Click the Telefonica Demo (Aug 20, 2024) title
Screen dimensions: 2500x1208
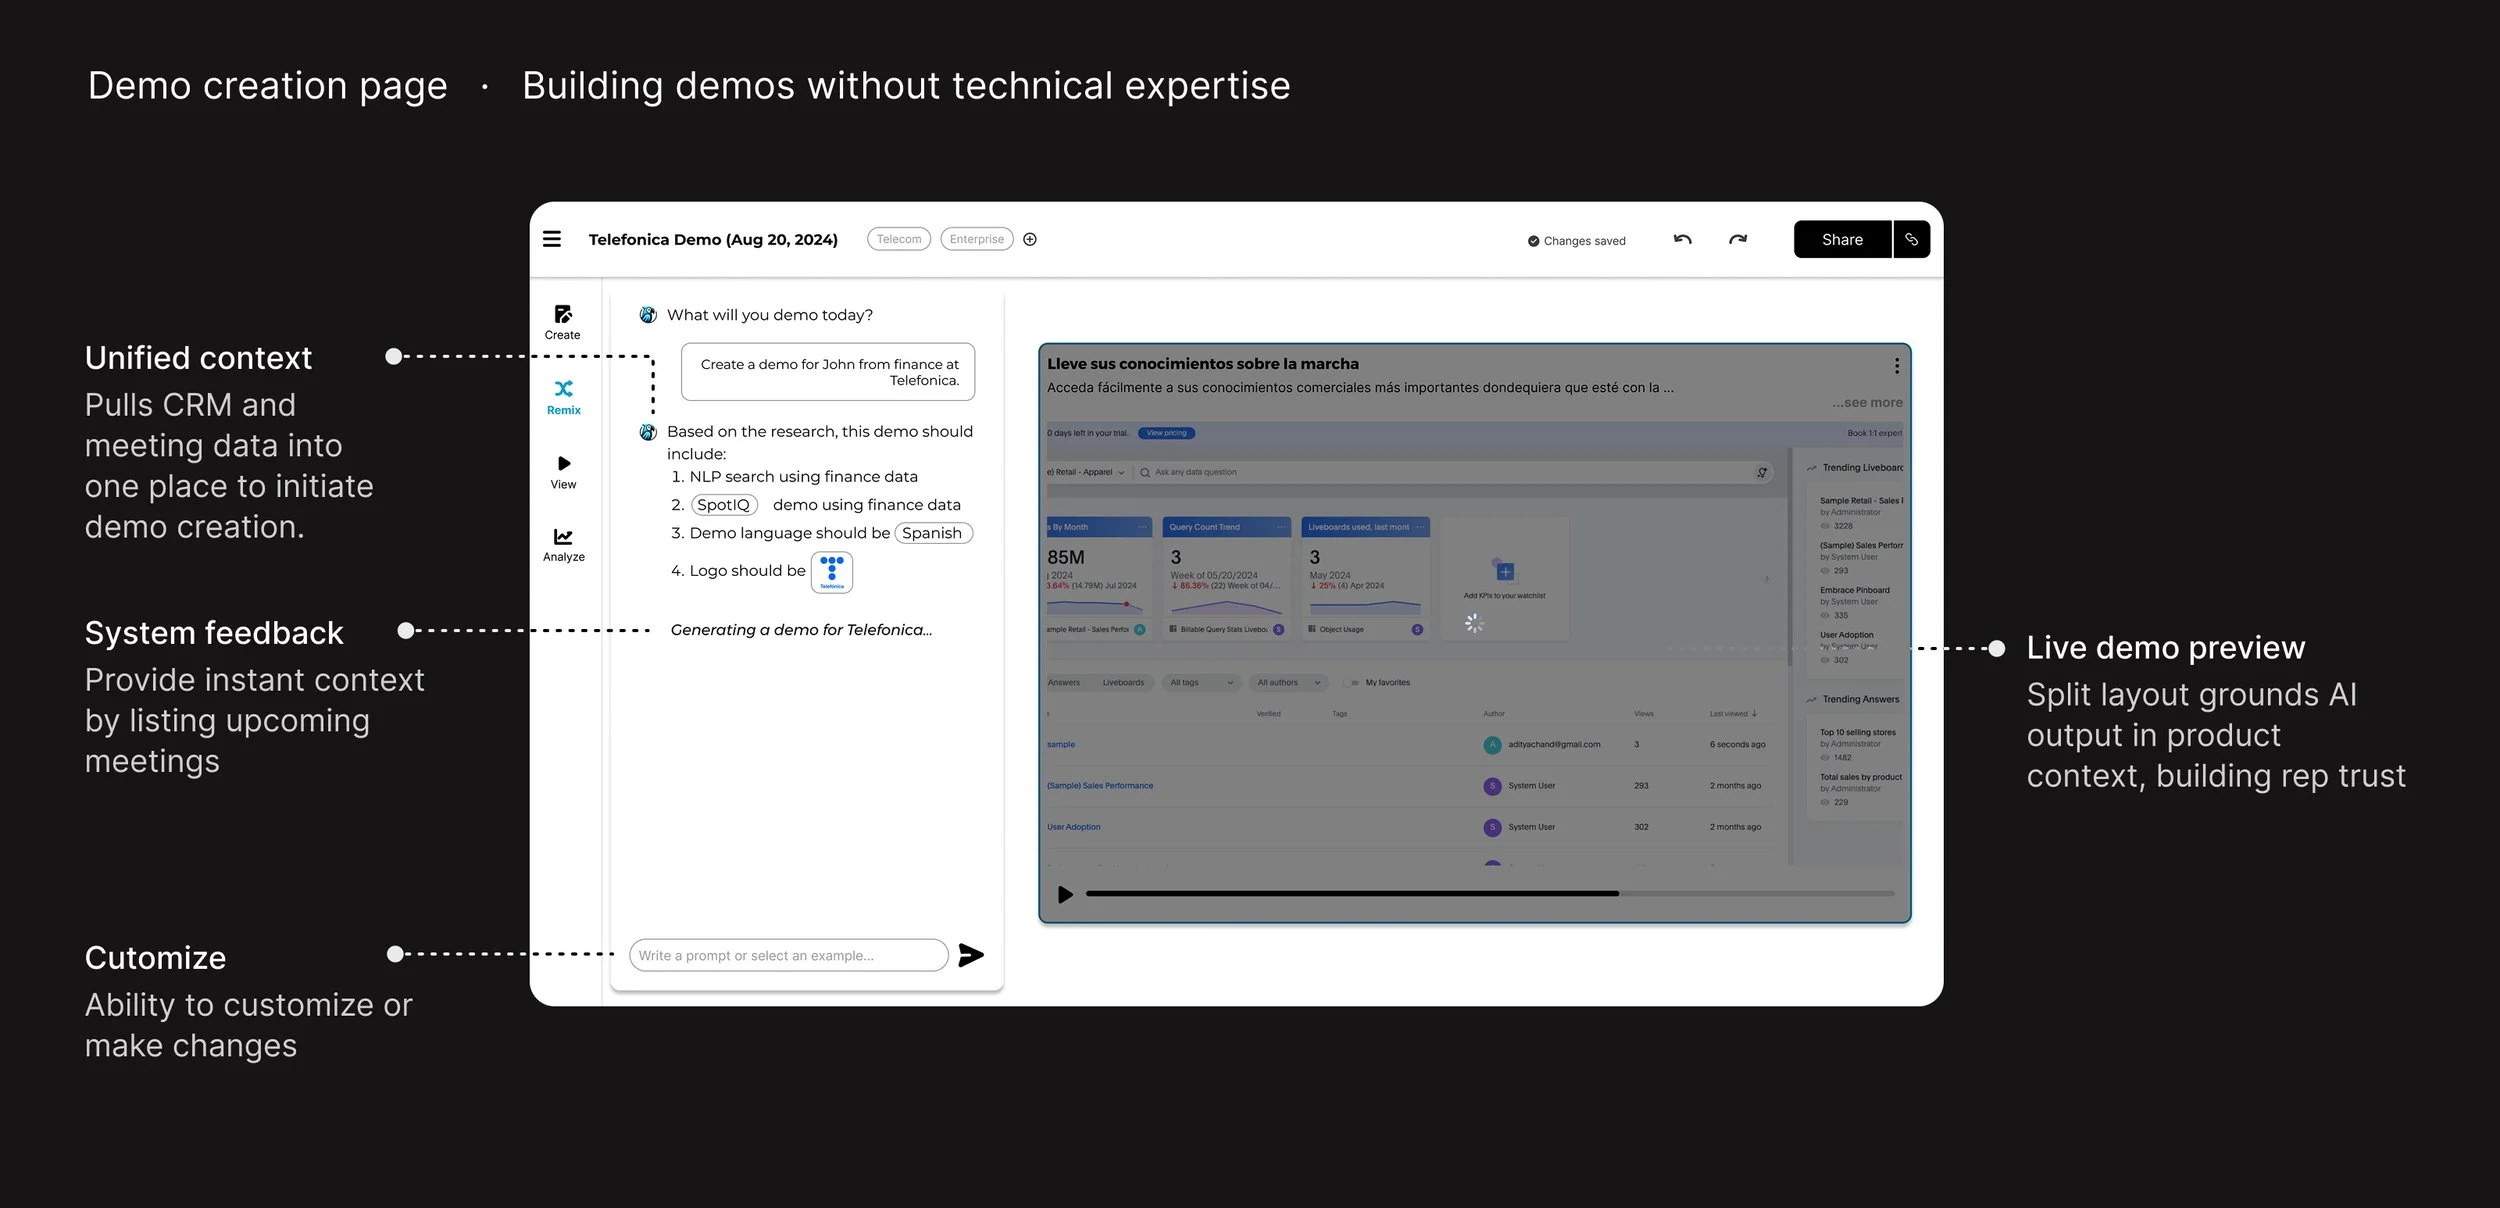click(713, 239)
